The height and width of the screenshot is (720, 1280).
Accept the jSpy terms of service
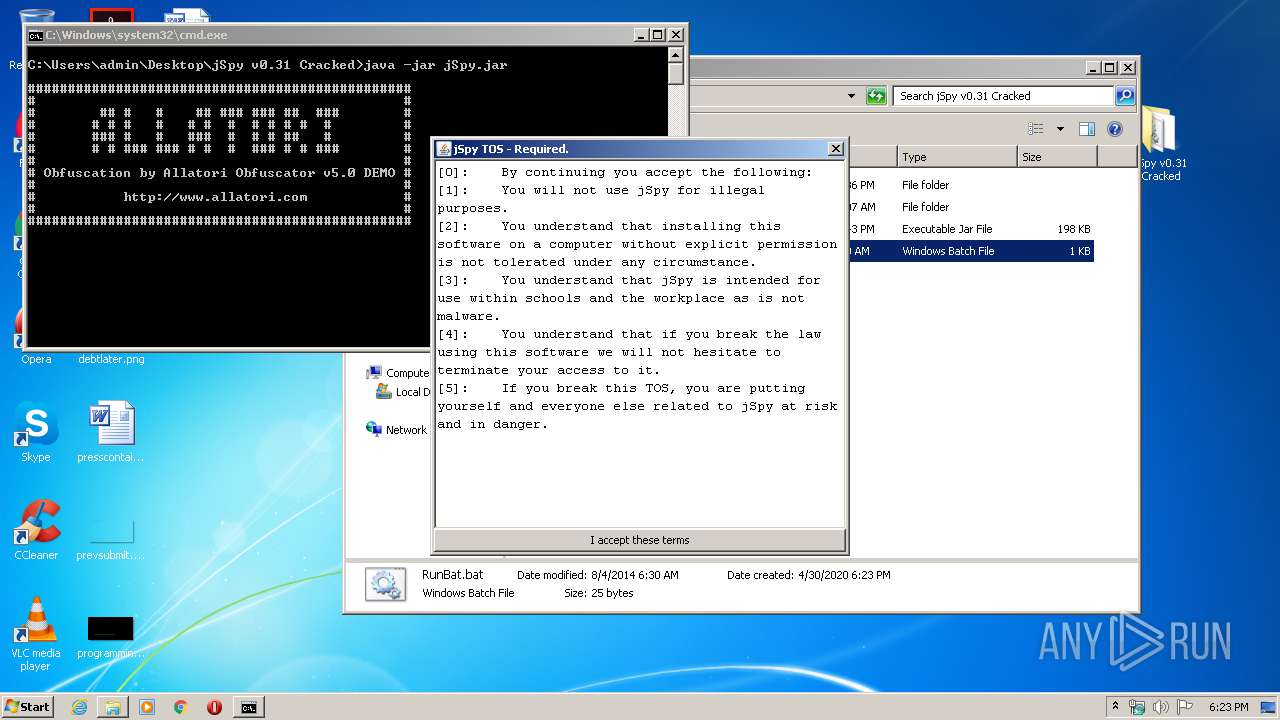pos(640,540)
